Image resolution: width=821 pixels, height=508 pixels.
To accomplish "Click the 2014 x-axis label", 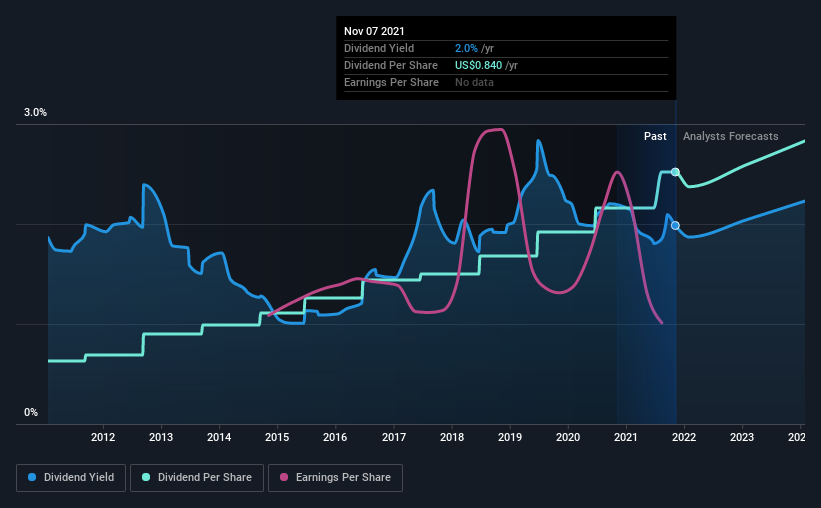I will click(219, 437).
